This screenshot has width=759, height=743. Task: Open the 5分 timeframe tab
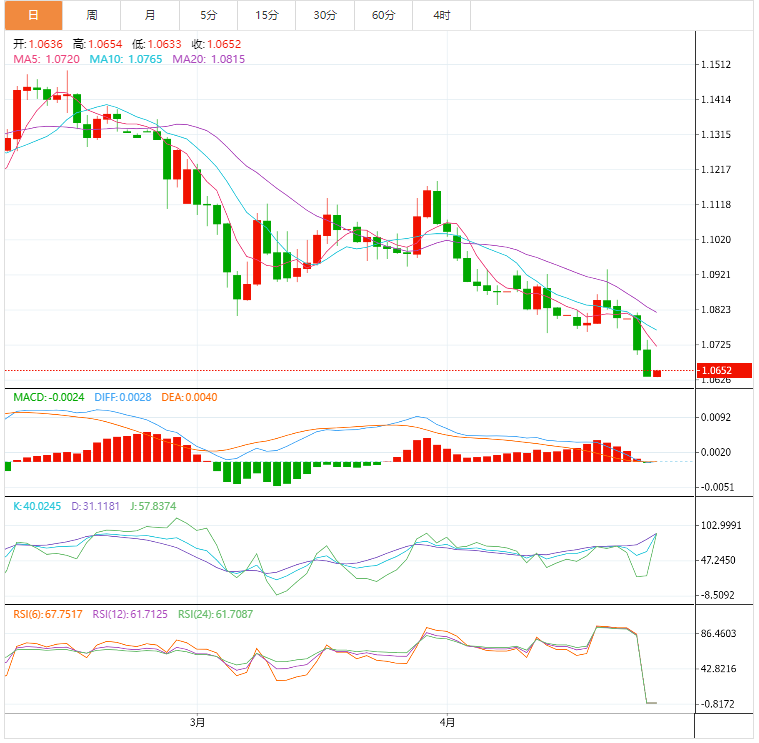[208, 15]
